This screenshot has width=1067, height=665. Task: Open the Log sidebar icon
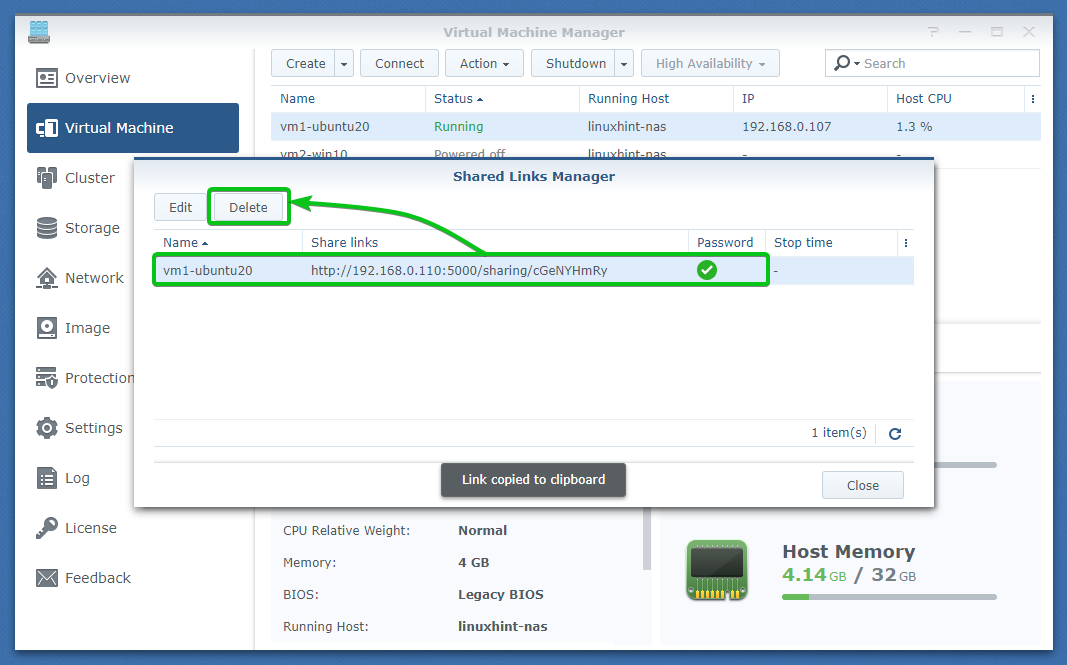[47, 478]
